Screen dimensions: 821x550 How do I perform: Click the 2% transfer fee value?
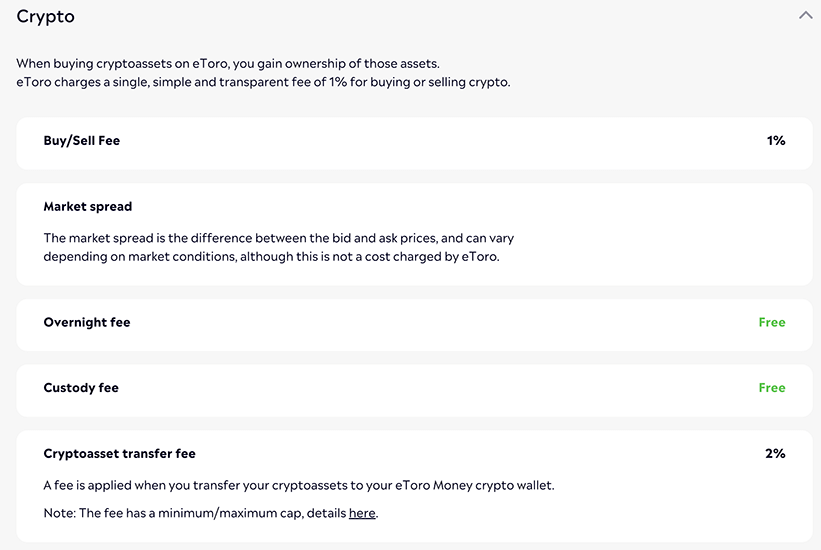tap(775, 453)
